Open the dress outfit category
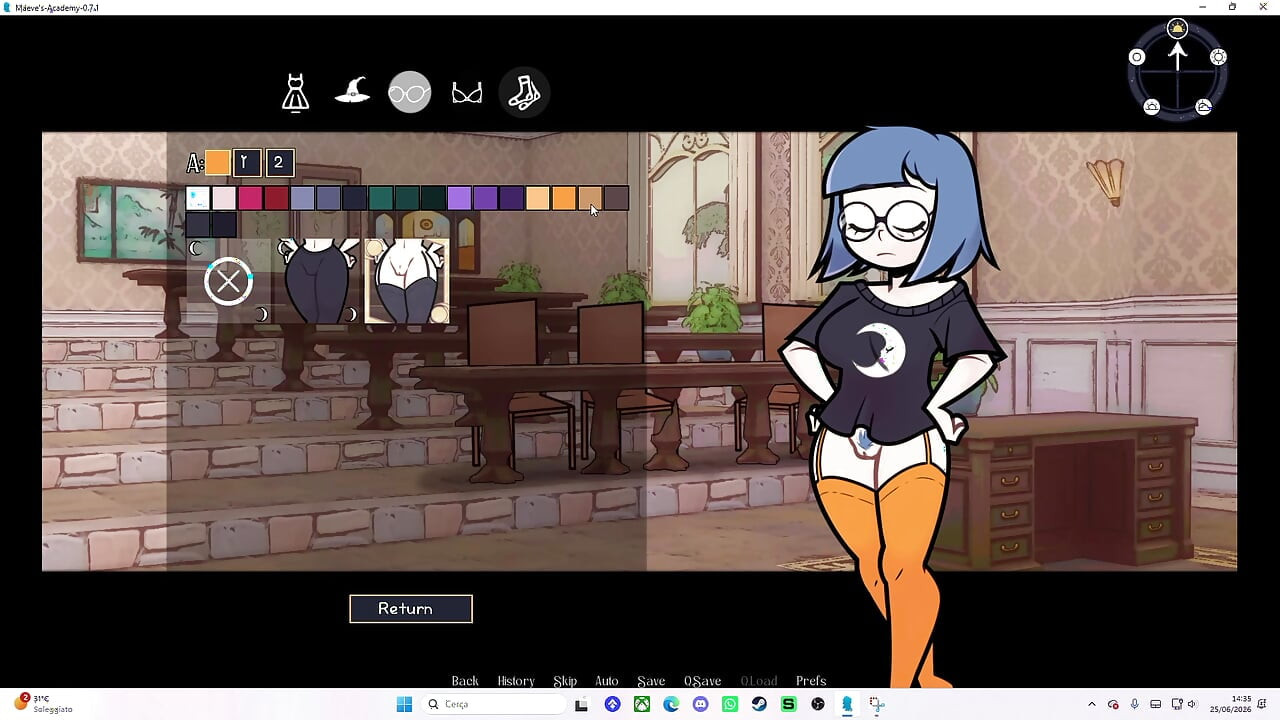 pos(295,92)
